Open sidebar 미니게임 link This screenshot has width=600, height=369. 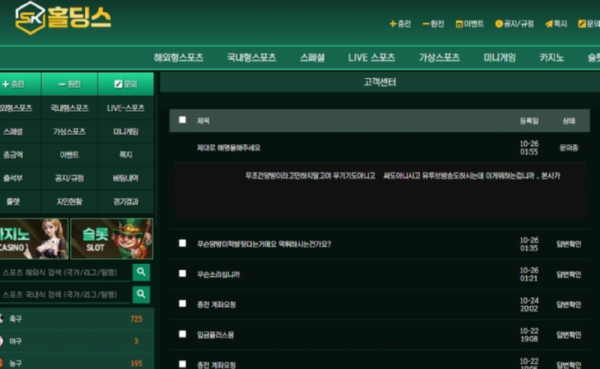point(126,132)
